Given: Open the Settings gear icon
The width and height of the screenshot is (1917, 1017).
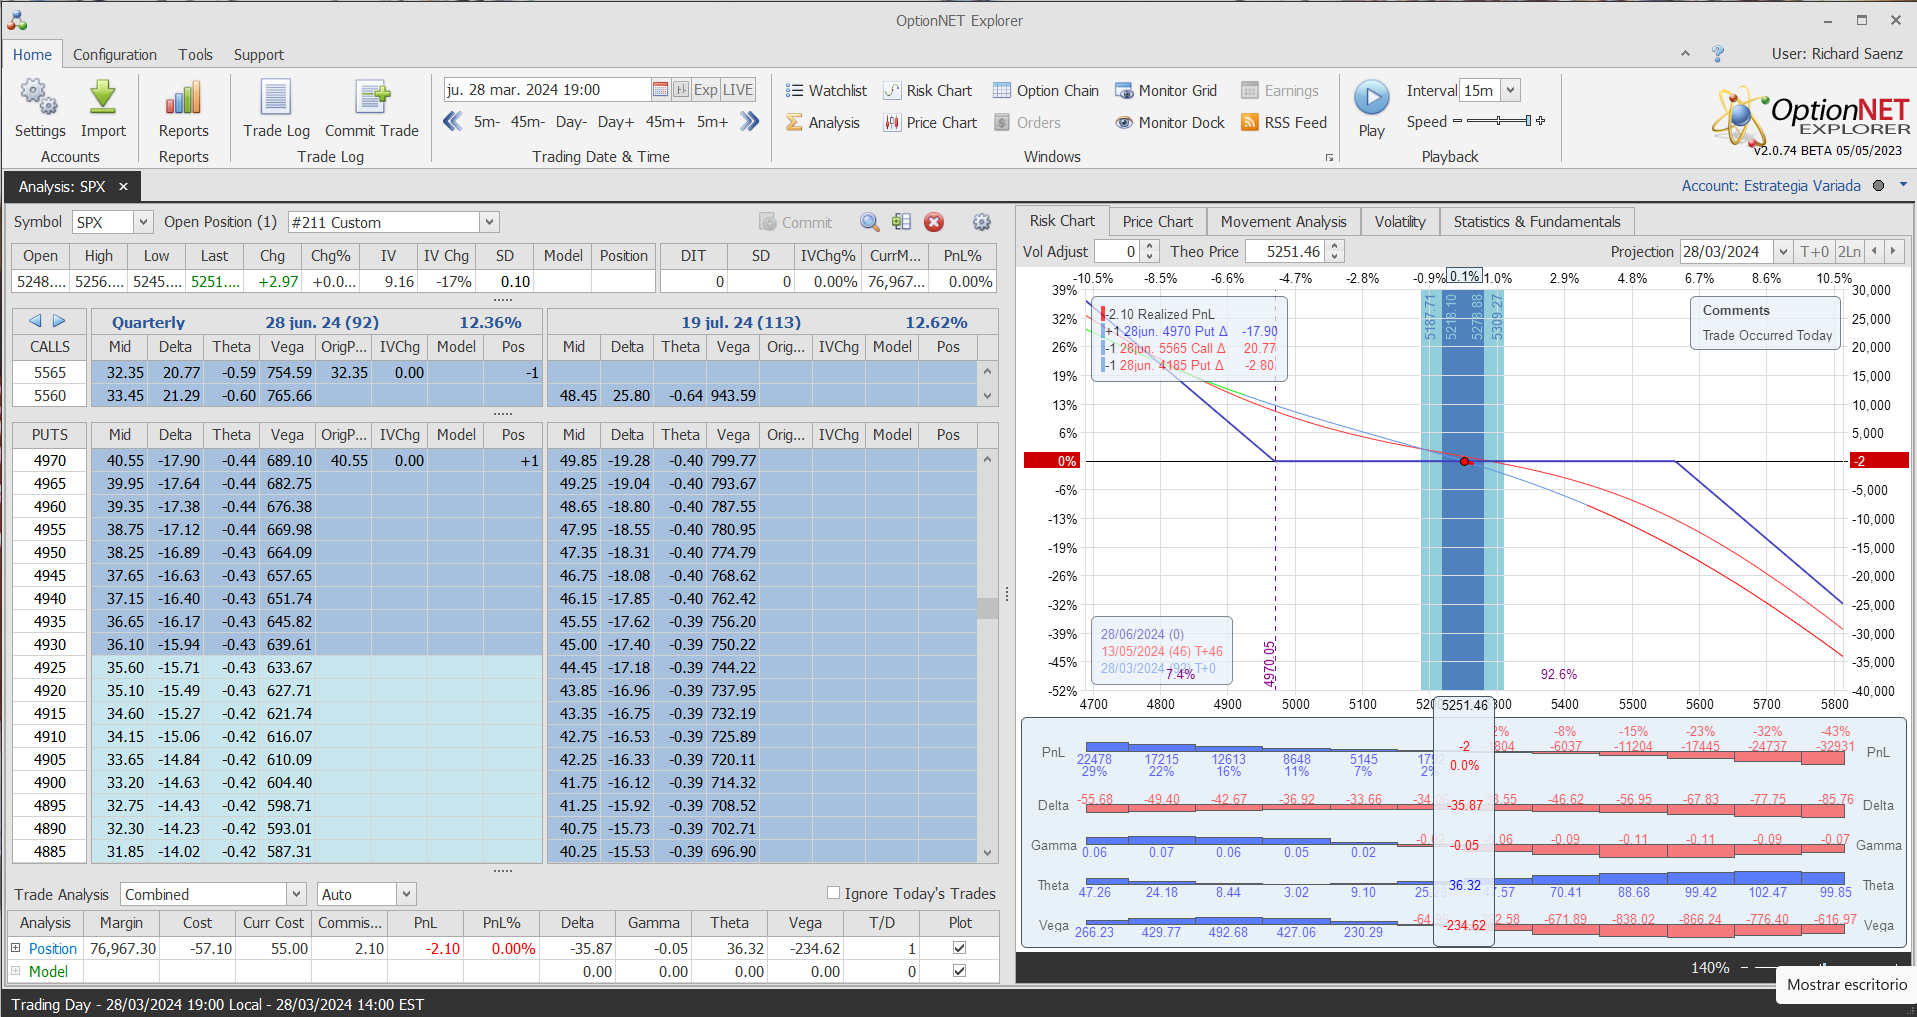Looking at the screenshot, I should click(x=39, y=99).
